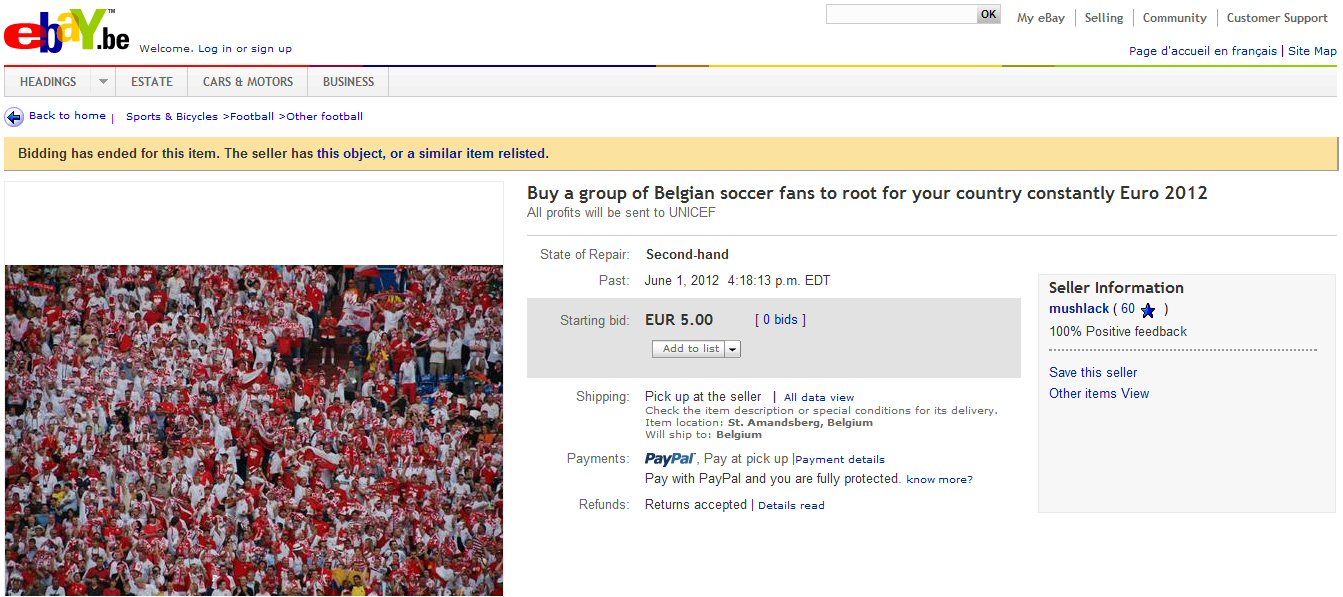Click the search OK button

click(988, 14)
